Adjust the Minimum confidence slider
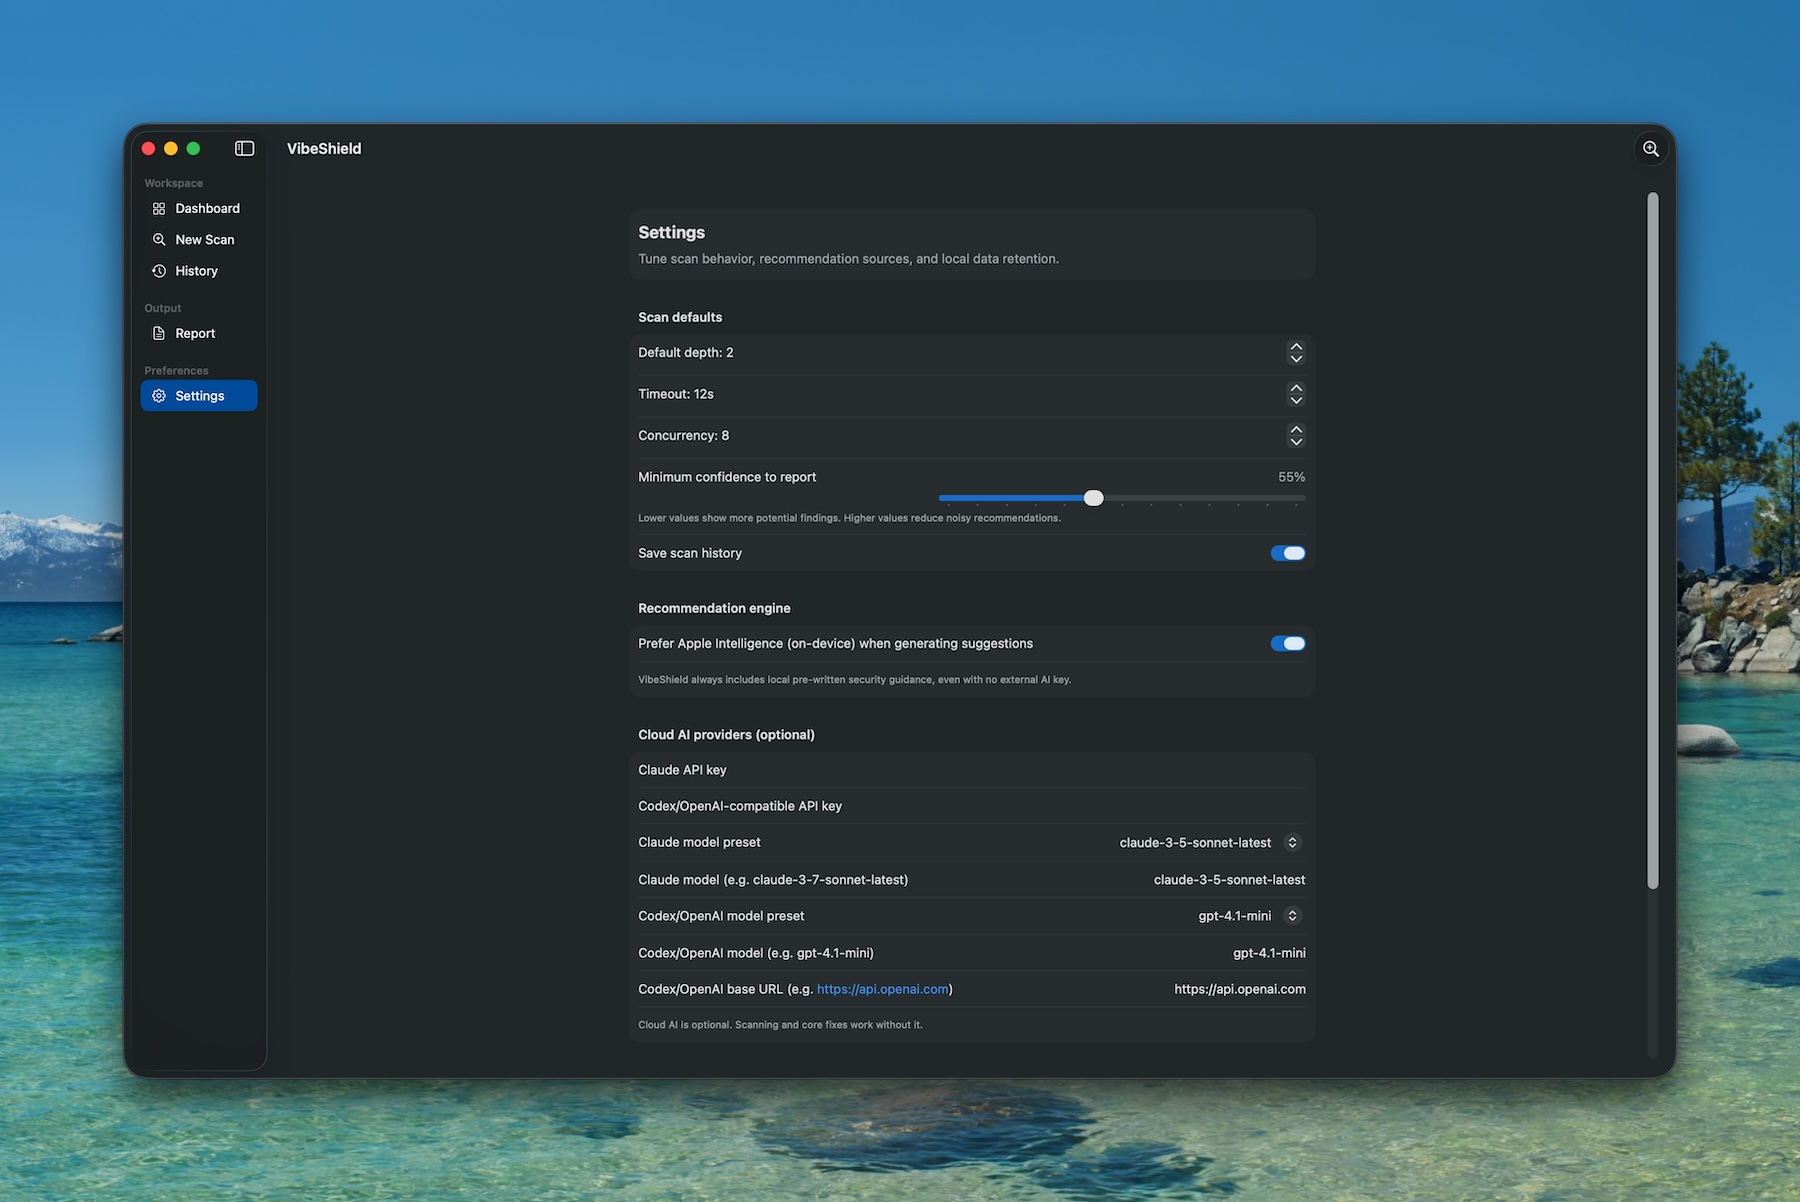 coord(1093,497)
